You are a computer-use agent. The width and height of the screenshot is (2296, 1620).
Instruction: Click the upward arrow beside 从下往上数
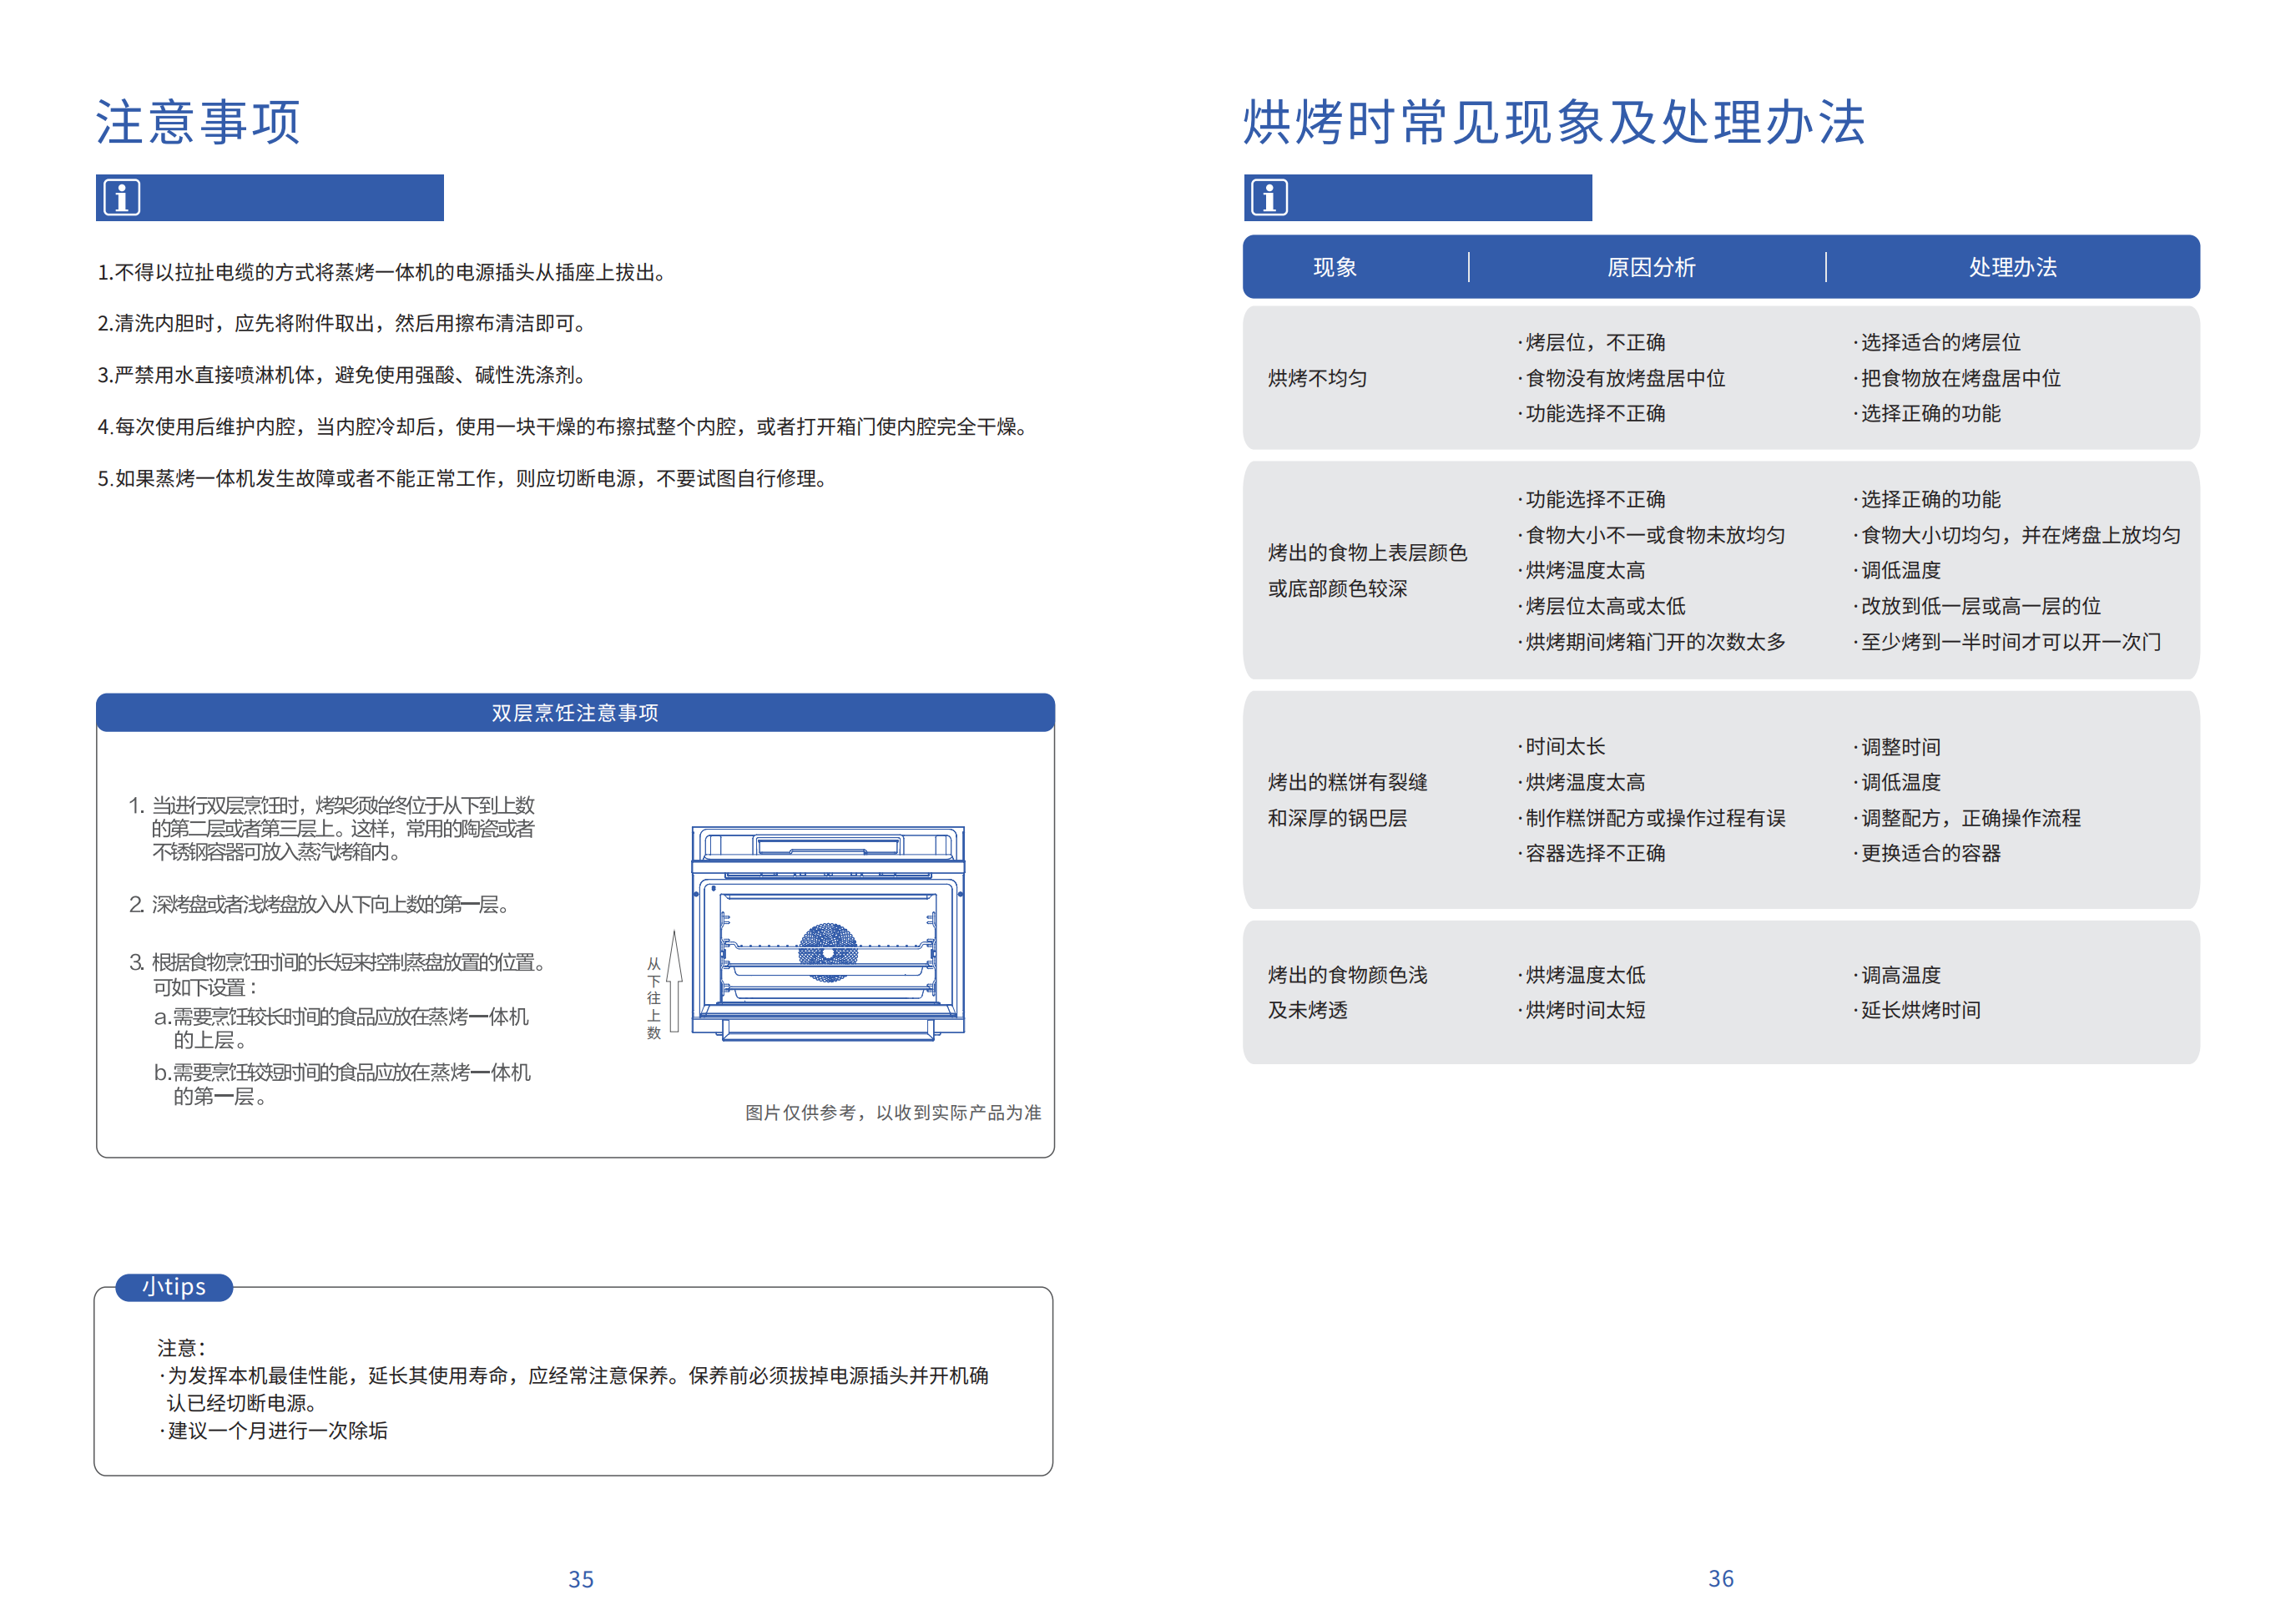[x=675, y=980]
